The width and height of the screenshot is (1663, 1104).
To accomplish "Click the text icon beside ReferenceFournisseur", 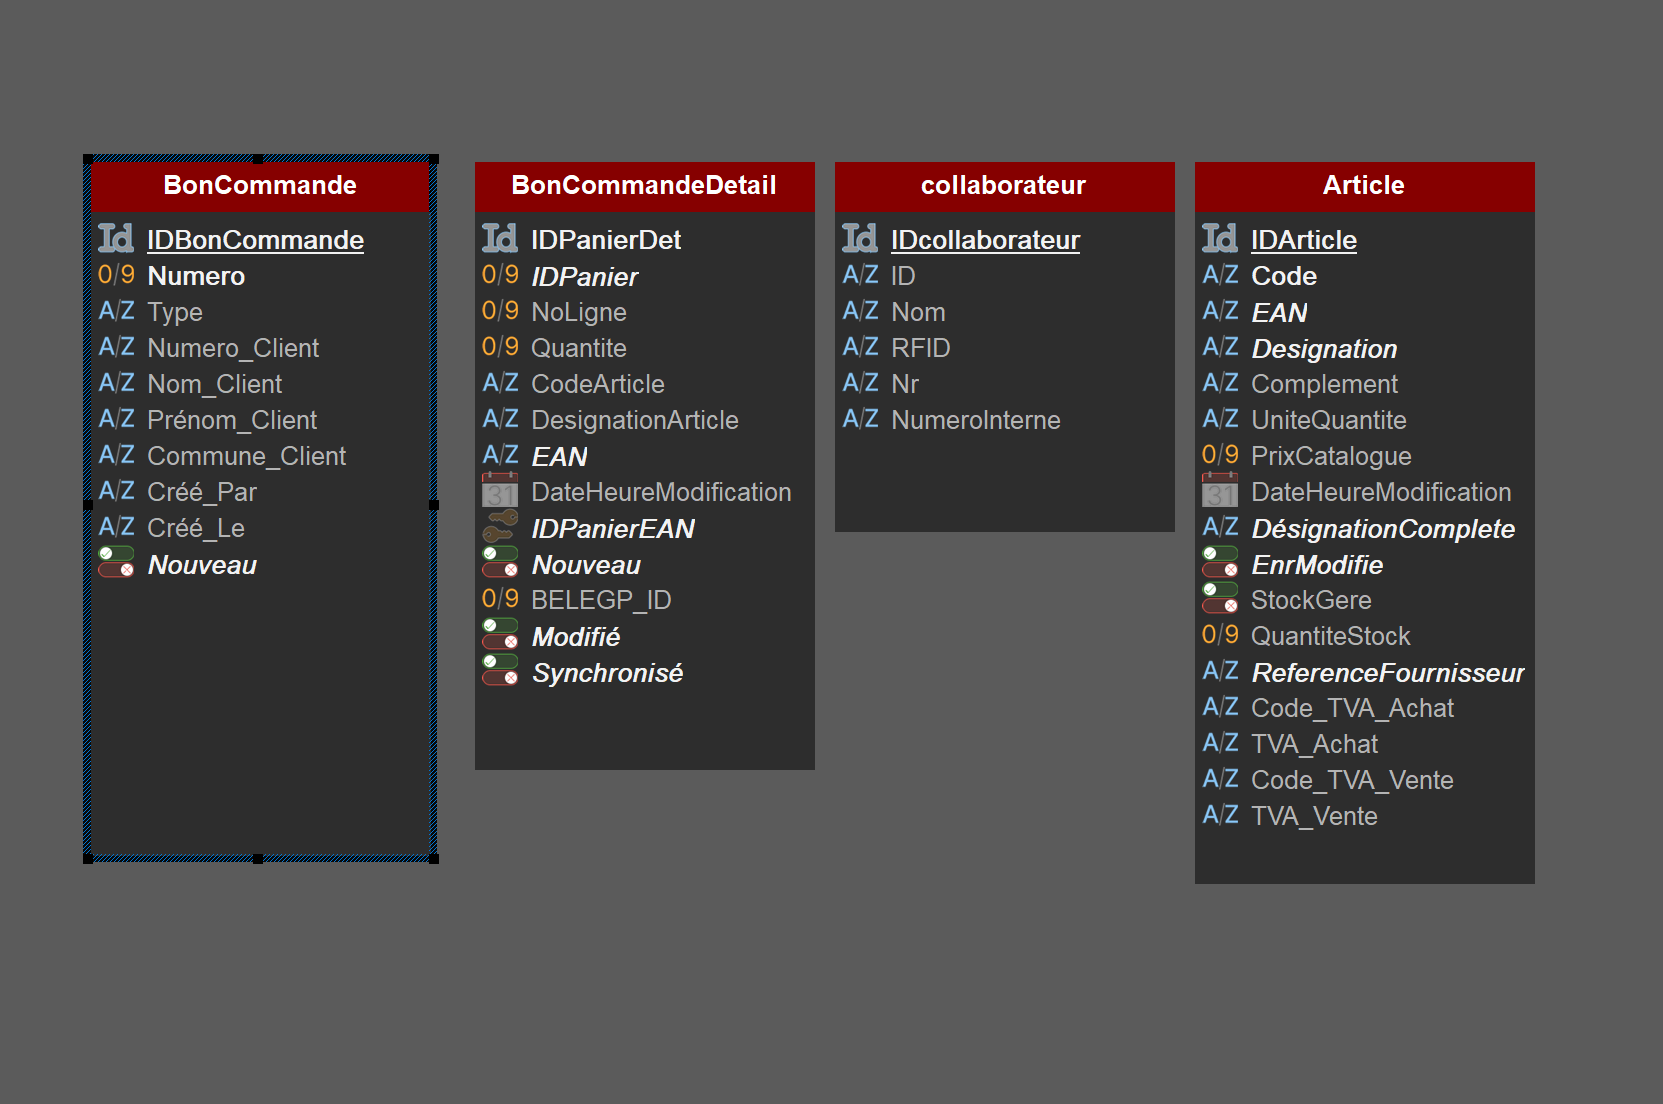I will 1220,671.
